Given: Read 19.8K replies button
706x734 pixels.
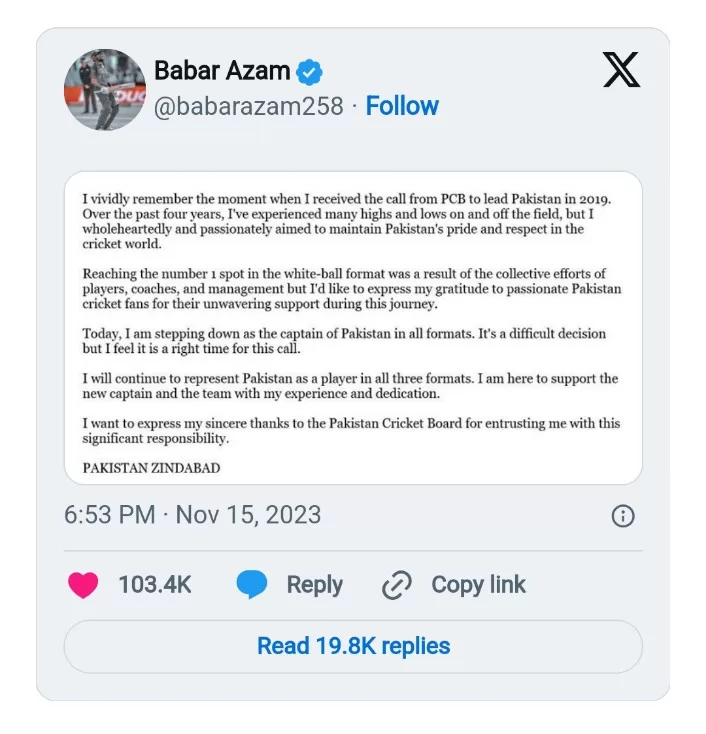Looking at the screenshot, I should coord(353,646).
